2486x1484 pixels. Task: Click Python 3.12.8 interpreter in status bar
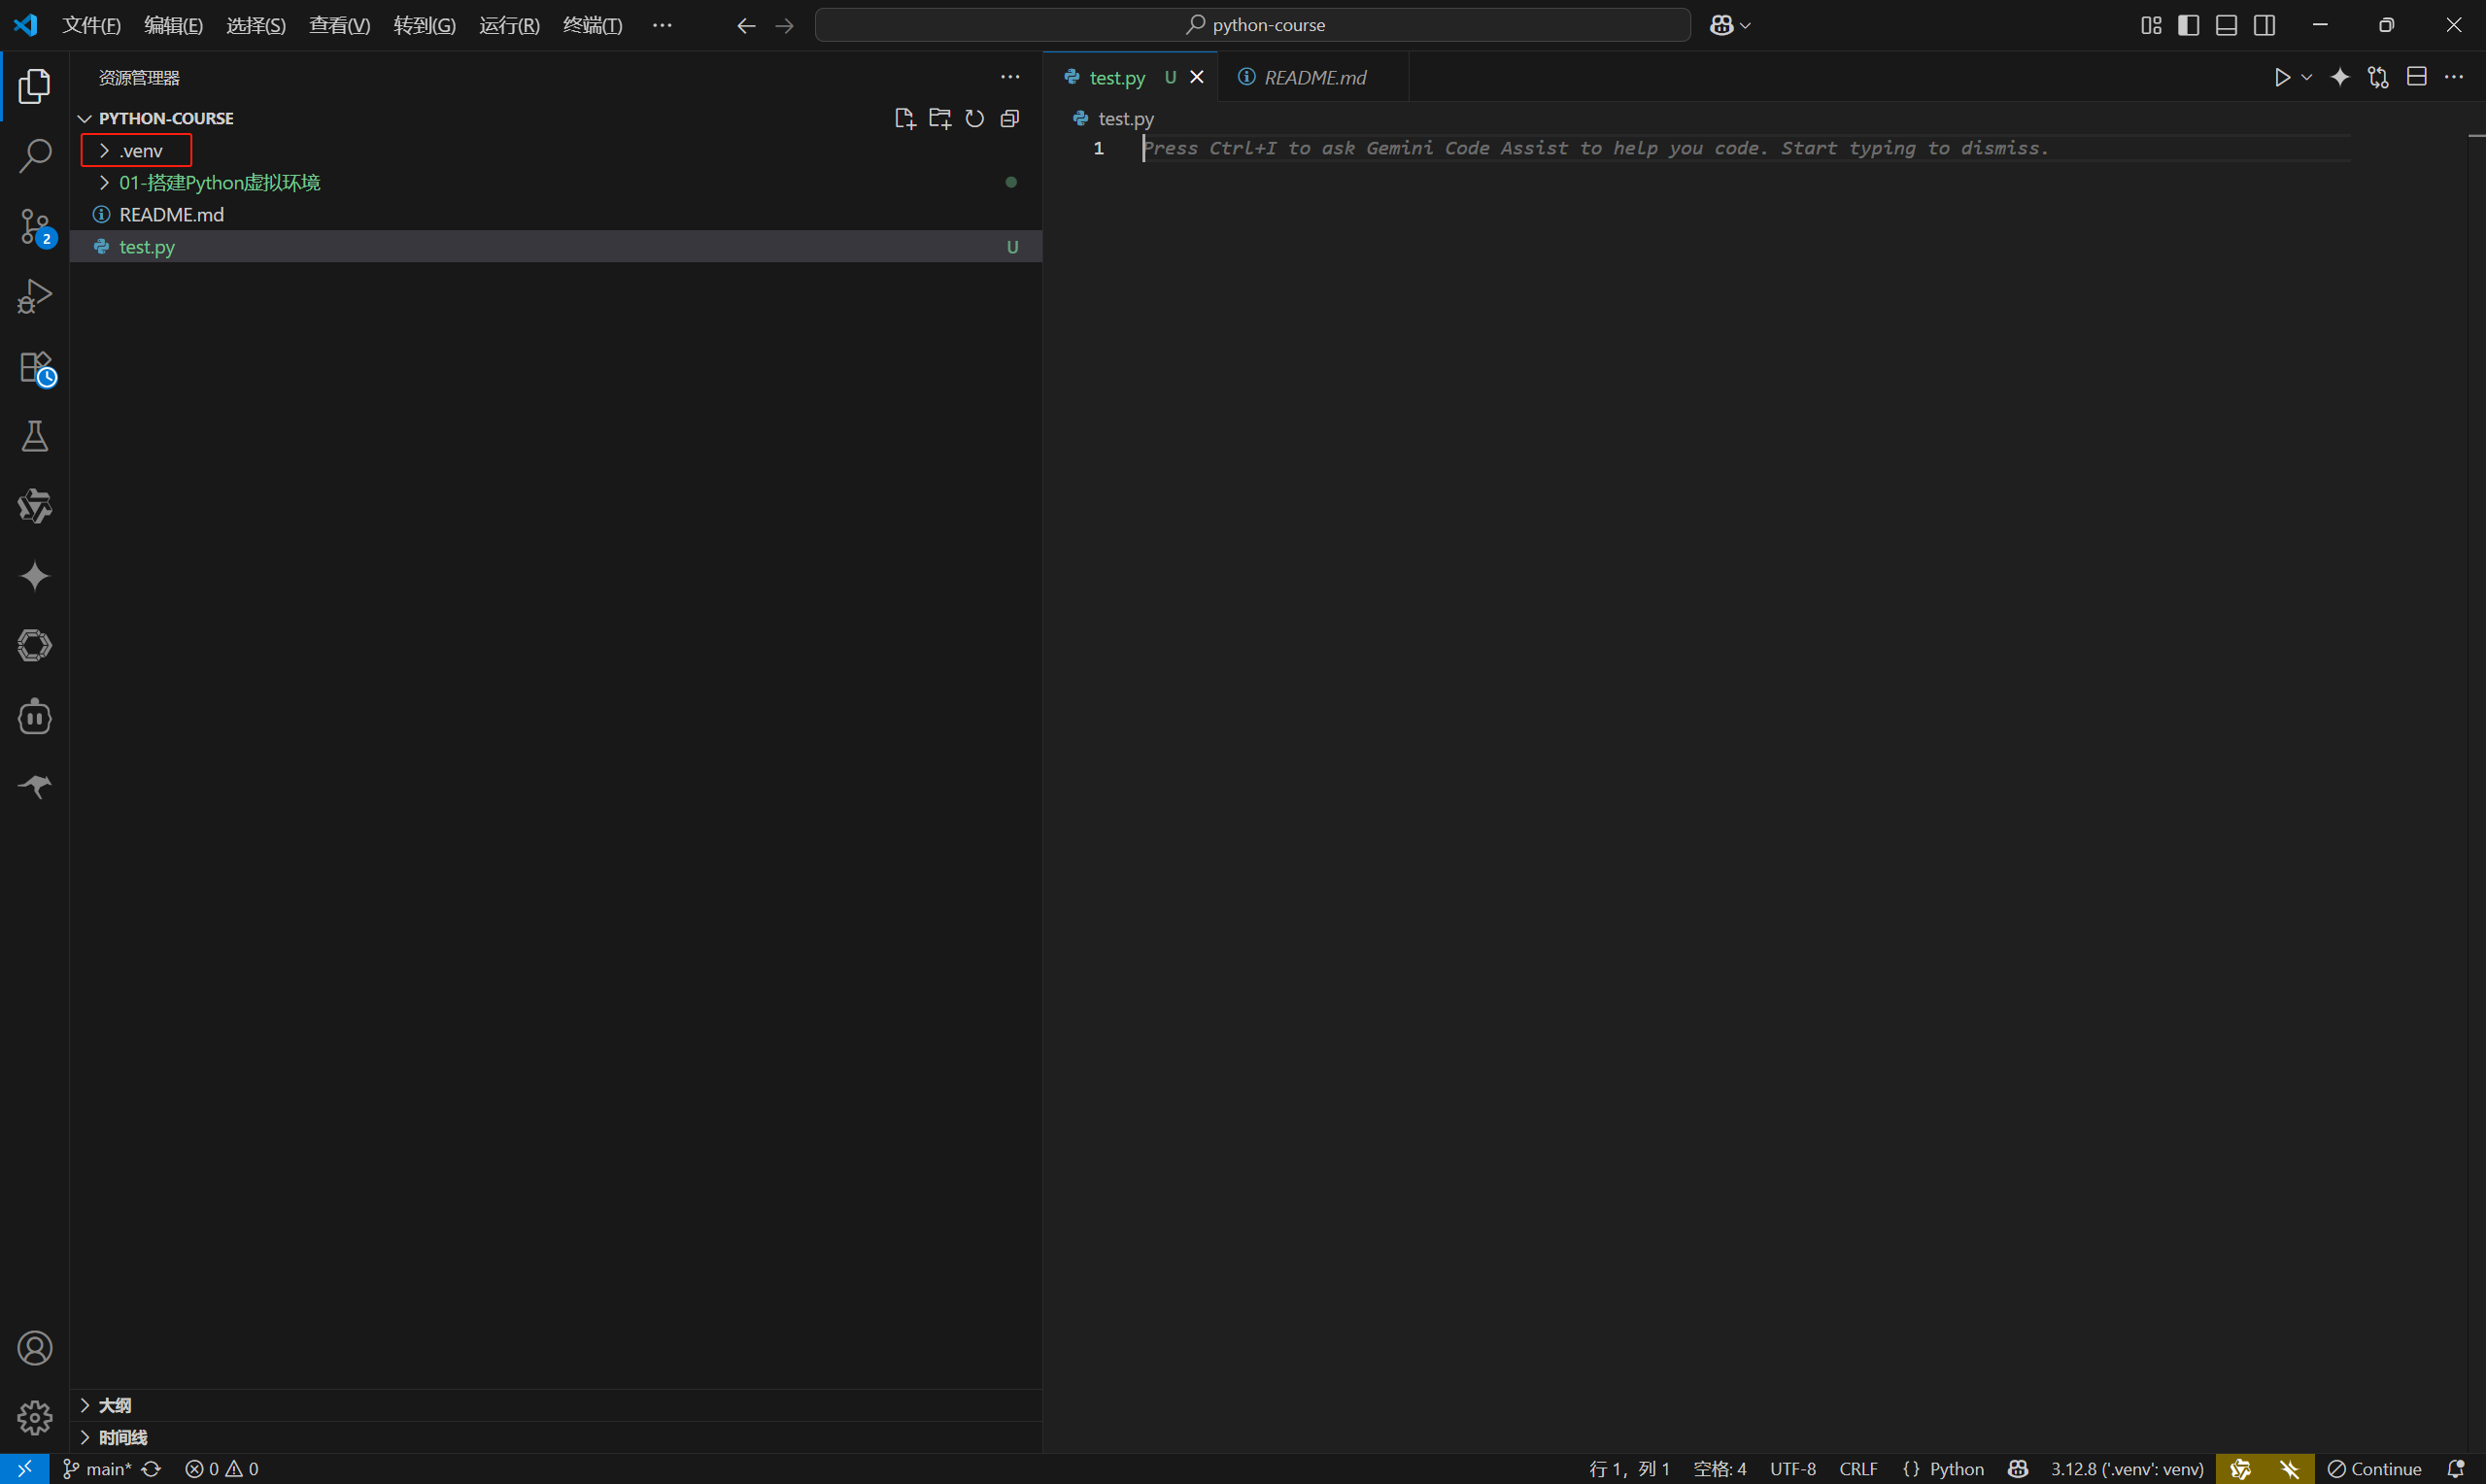click(x=2127, y=1468)
